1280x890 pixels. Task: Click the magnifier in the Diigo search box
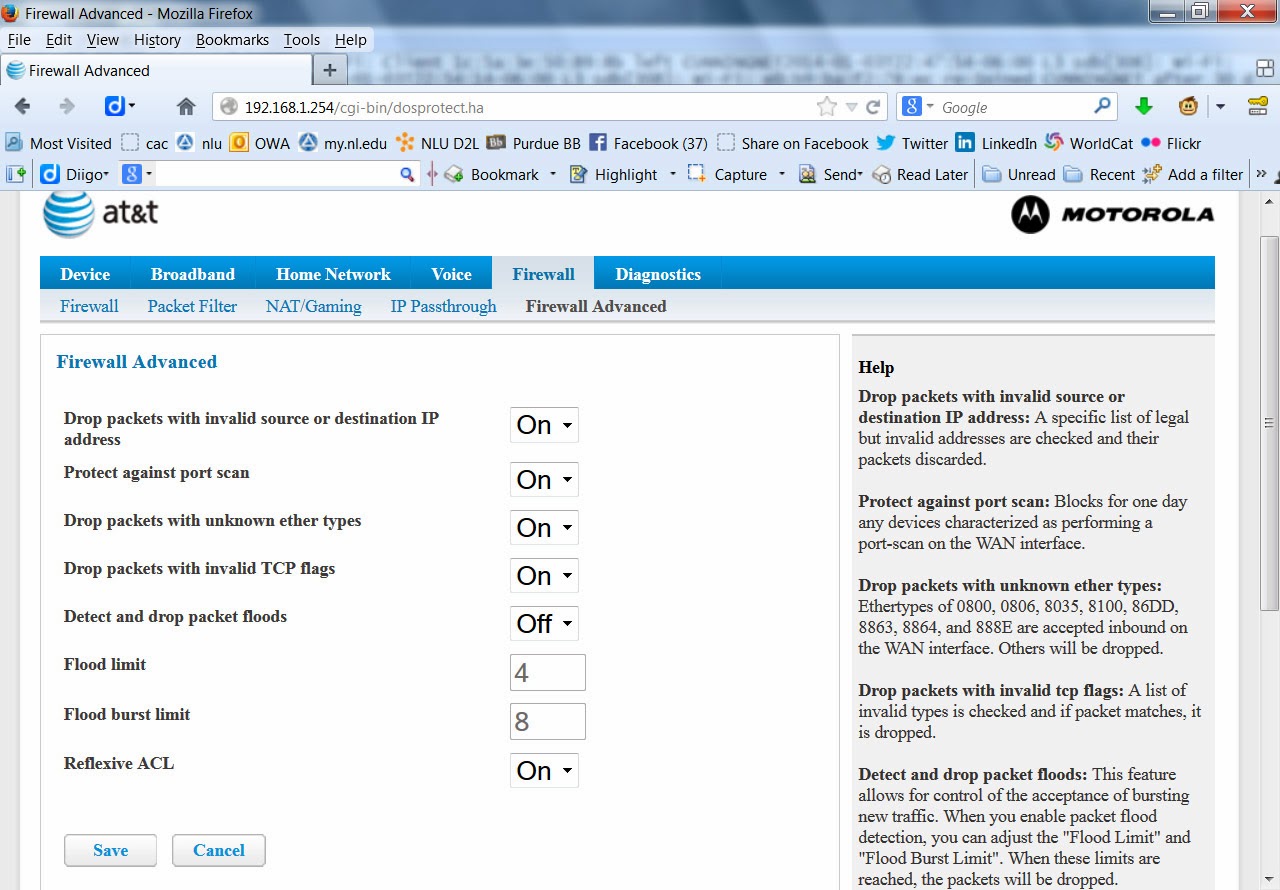407,174
